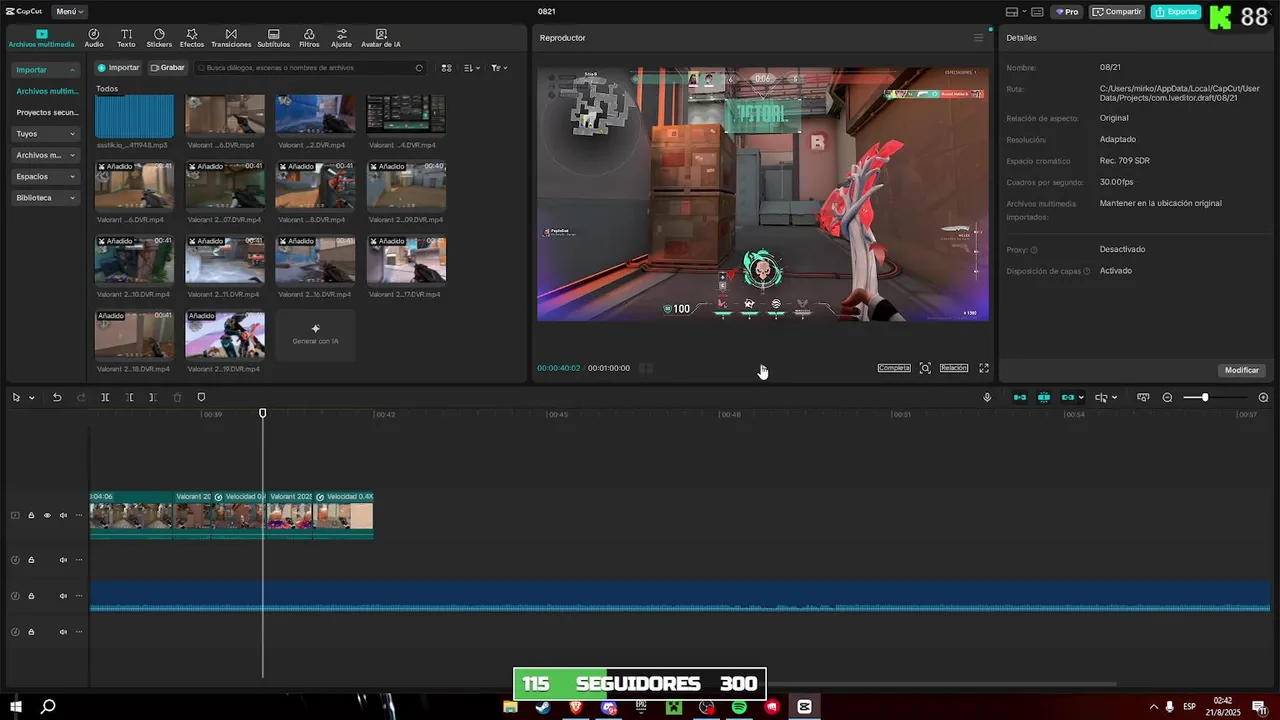Image resolution: width=1280 pixels, height=720 pixels.
Task: Click the Importar plus button
Action: pos(118,68)
